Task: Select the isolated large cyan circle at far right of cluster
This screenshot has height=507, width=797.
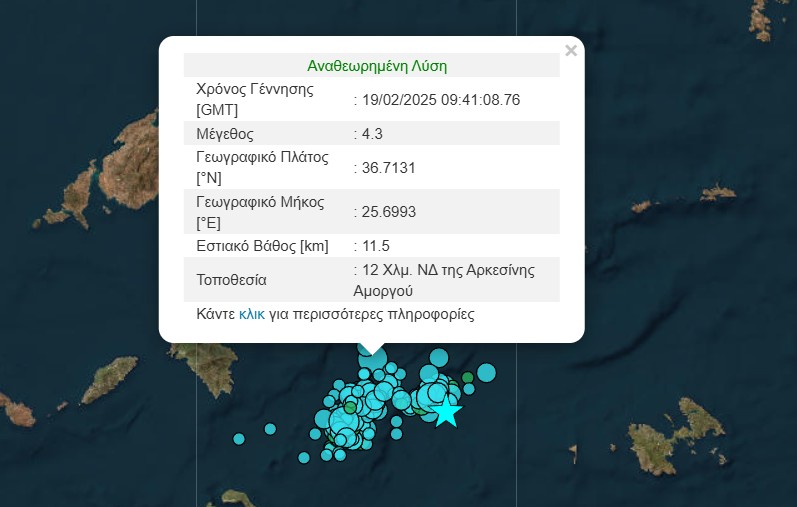Action: coord(486,373)
